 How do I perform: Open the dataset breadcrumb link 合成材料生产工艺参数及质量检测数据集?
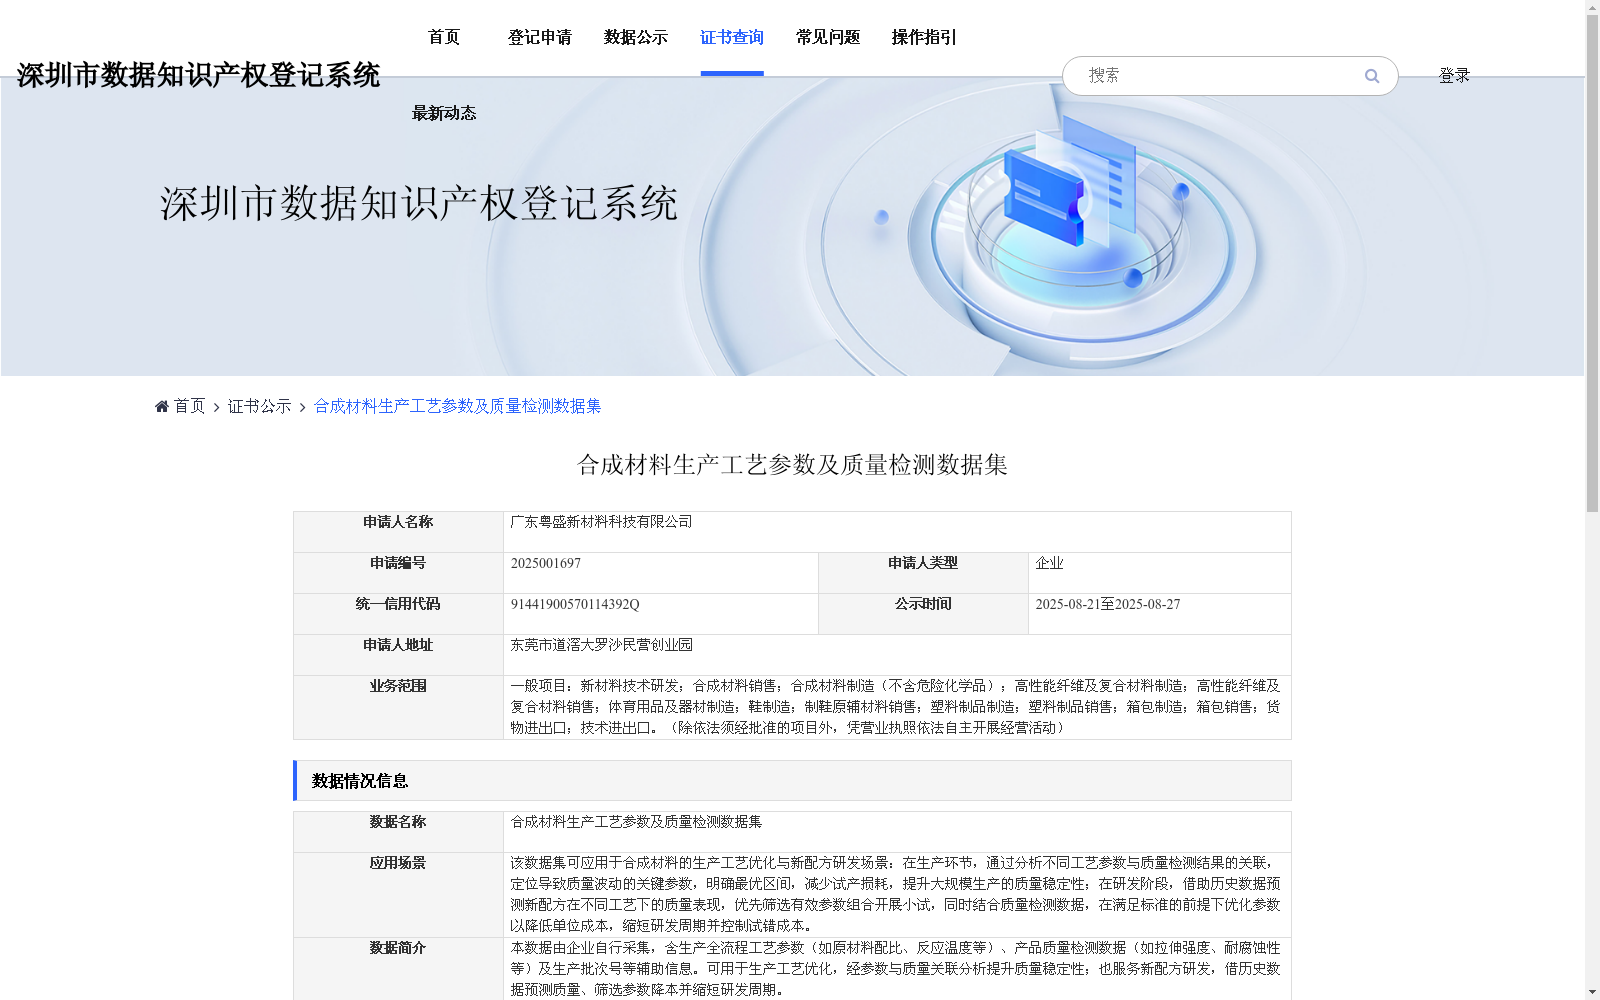pos(456,406)
